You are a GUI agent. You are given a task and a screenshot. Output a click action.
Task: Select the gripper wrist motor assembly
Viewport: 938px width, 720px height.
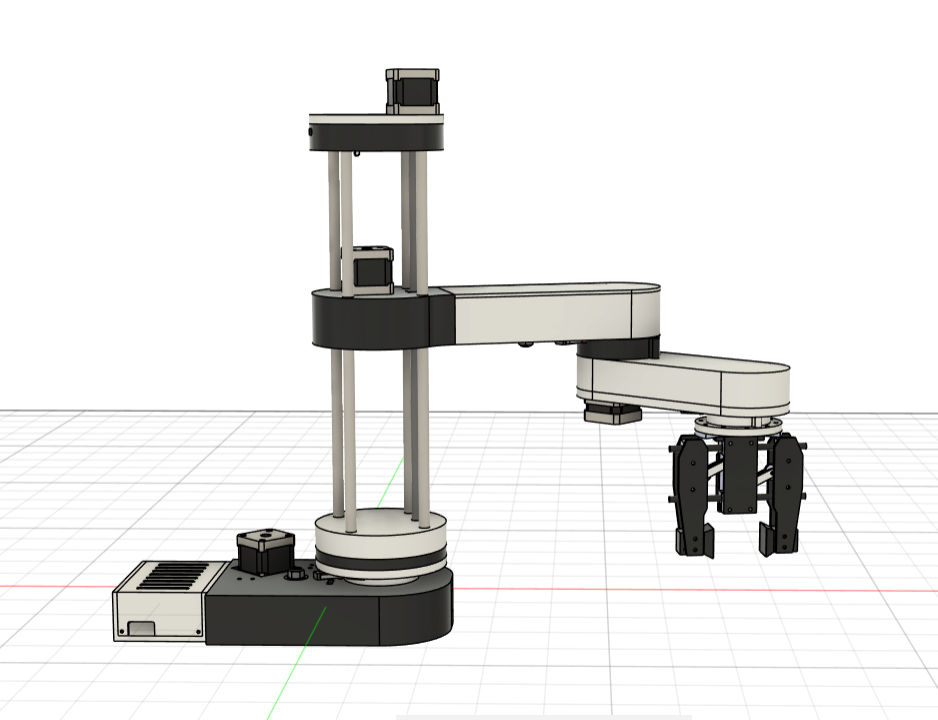(x=736, y=425)
